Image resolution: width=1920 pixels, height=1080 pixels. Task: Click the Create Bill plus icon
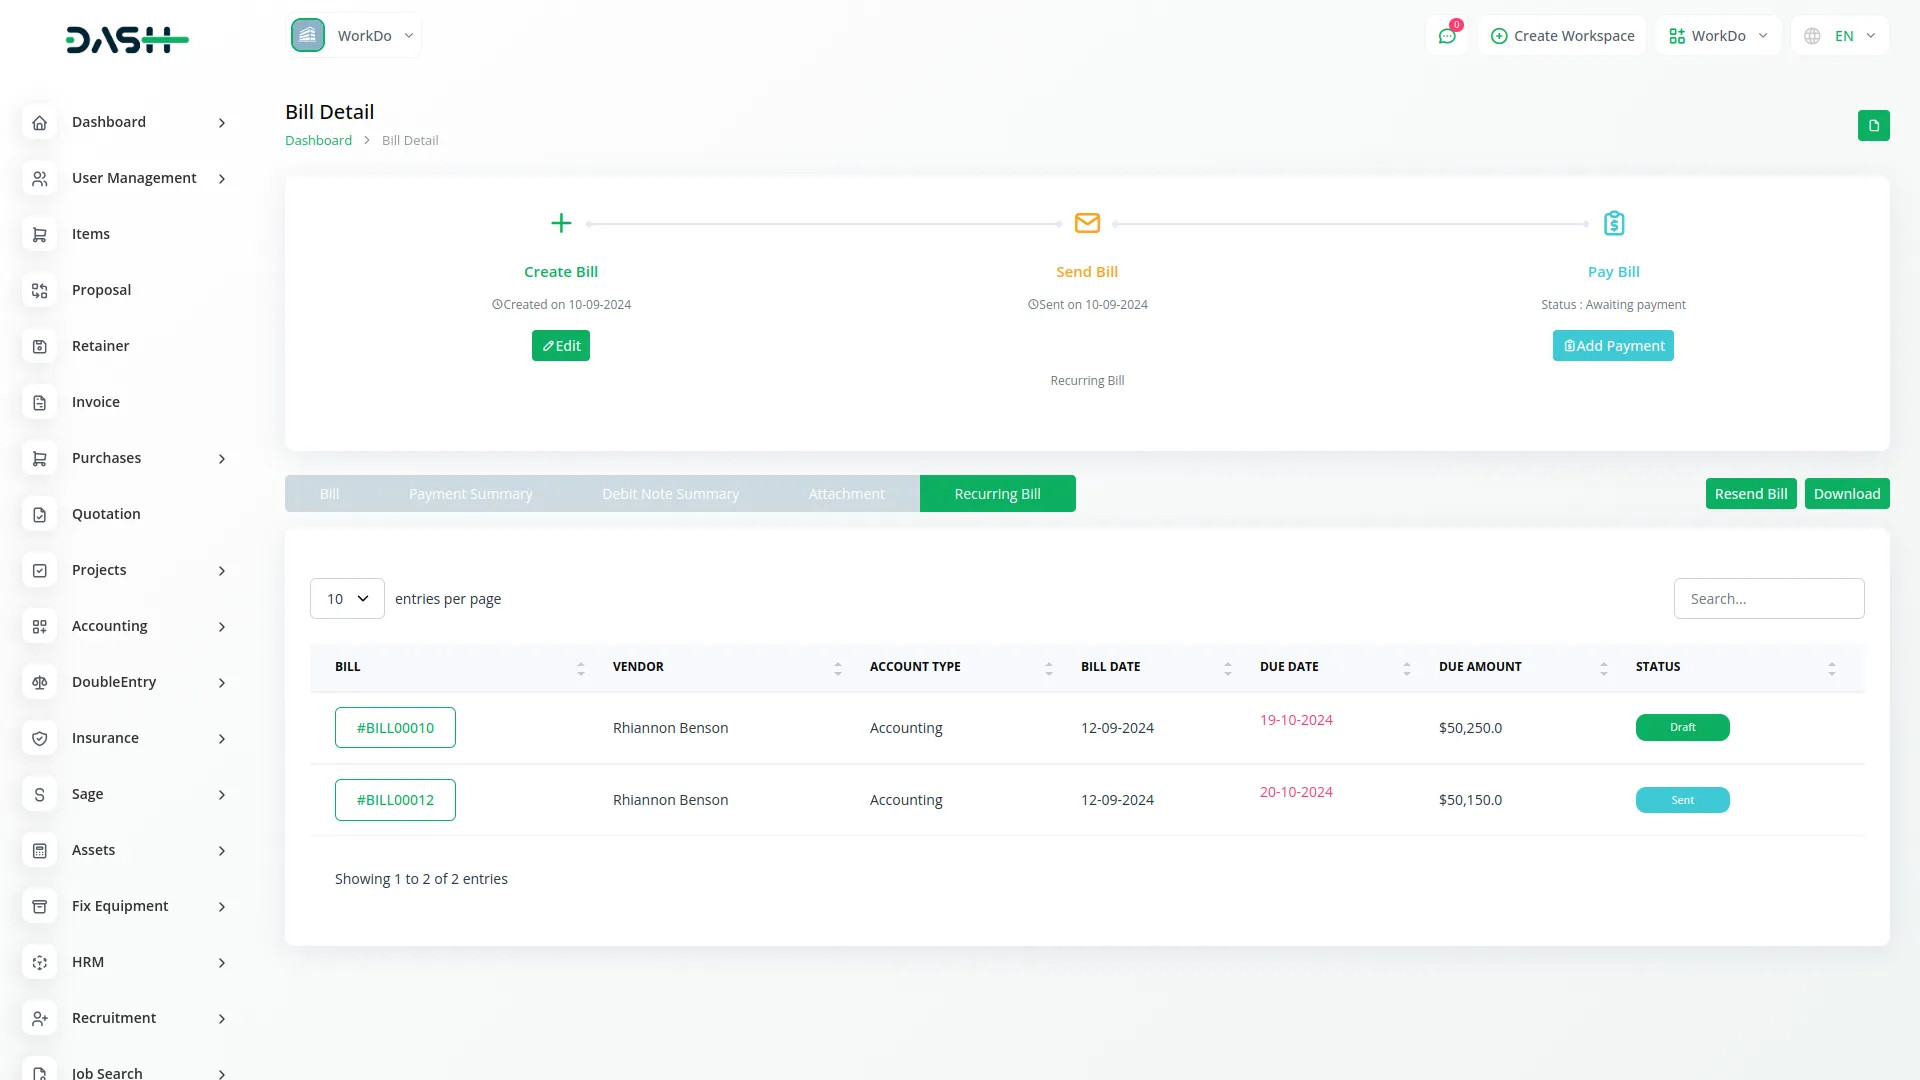(x=561, y=223)
